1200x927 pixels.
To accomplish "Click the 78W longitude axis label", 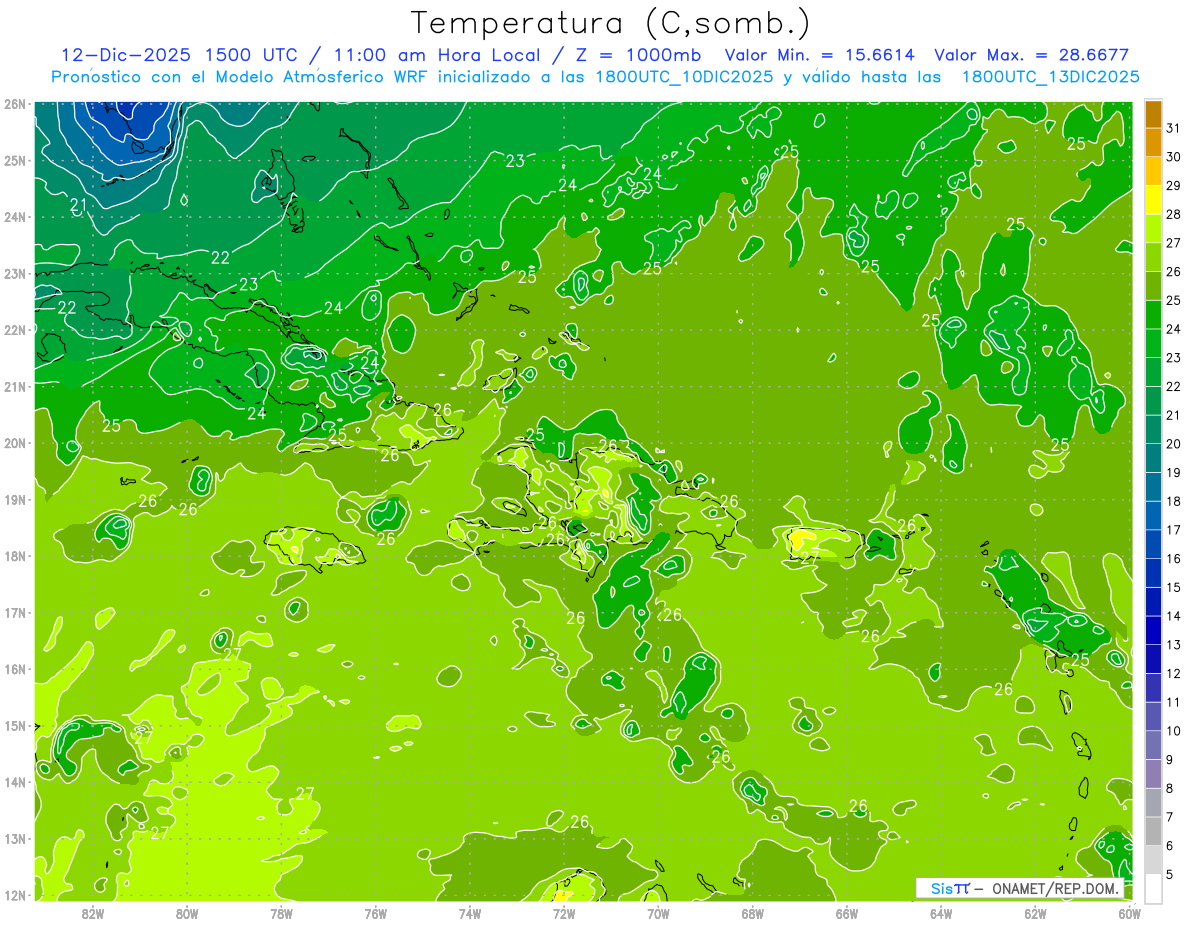I will [x=281, y=913].
